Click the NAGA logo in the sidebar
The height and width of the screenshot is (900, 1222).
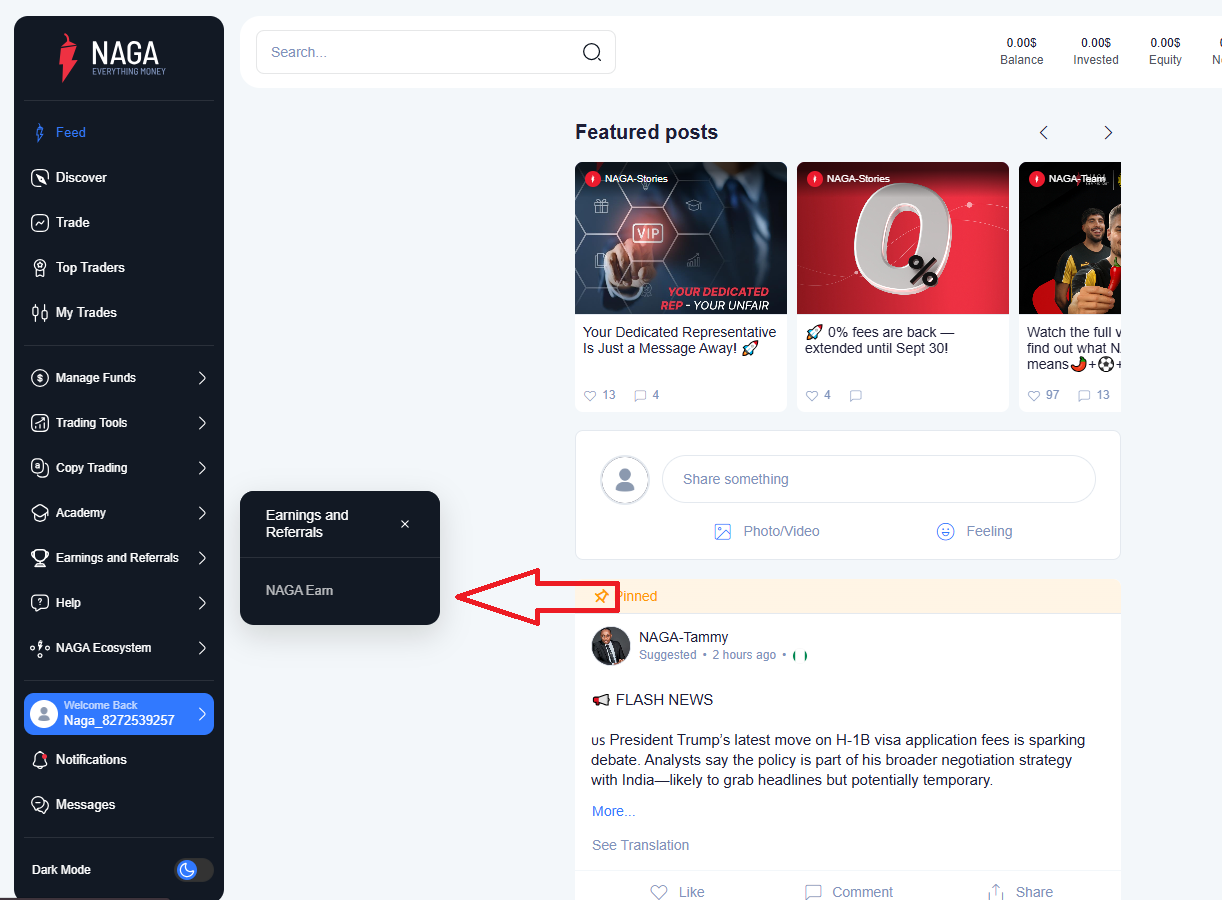(112, 58)
